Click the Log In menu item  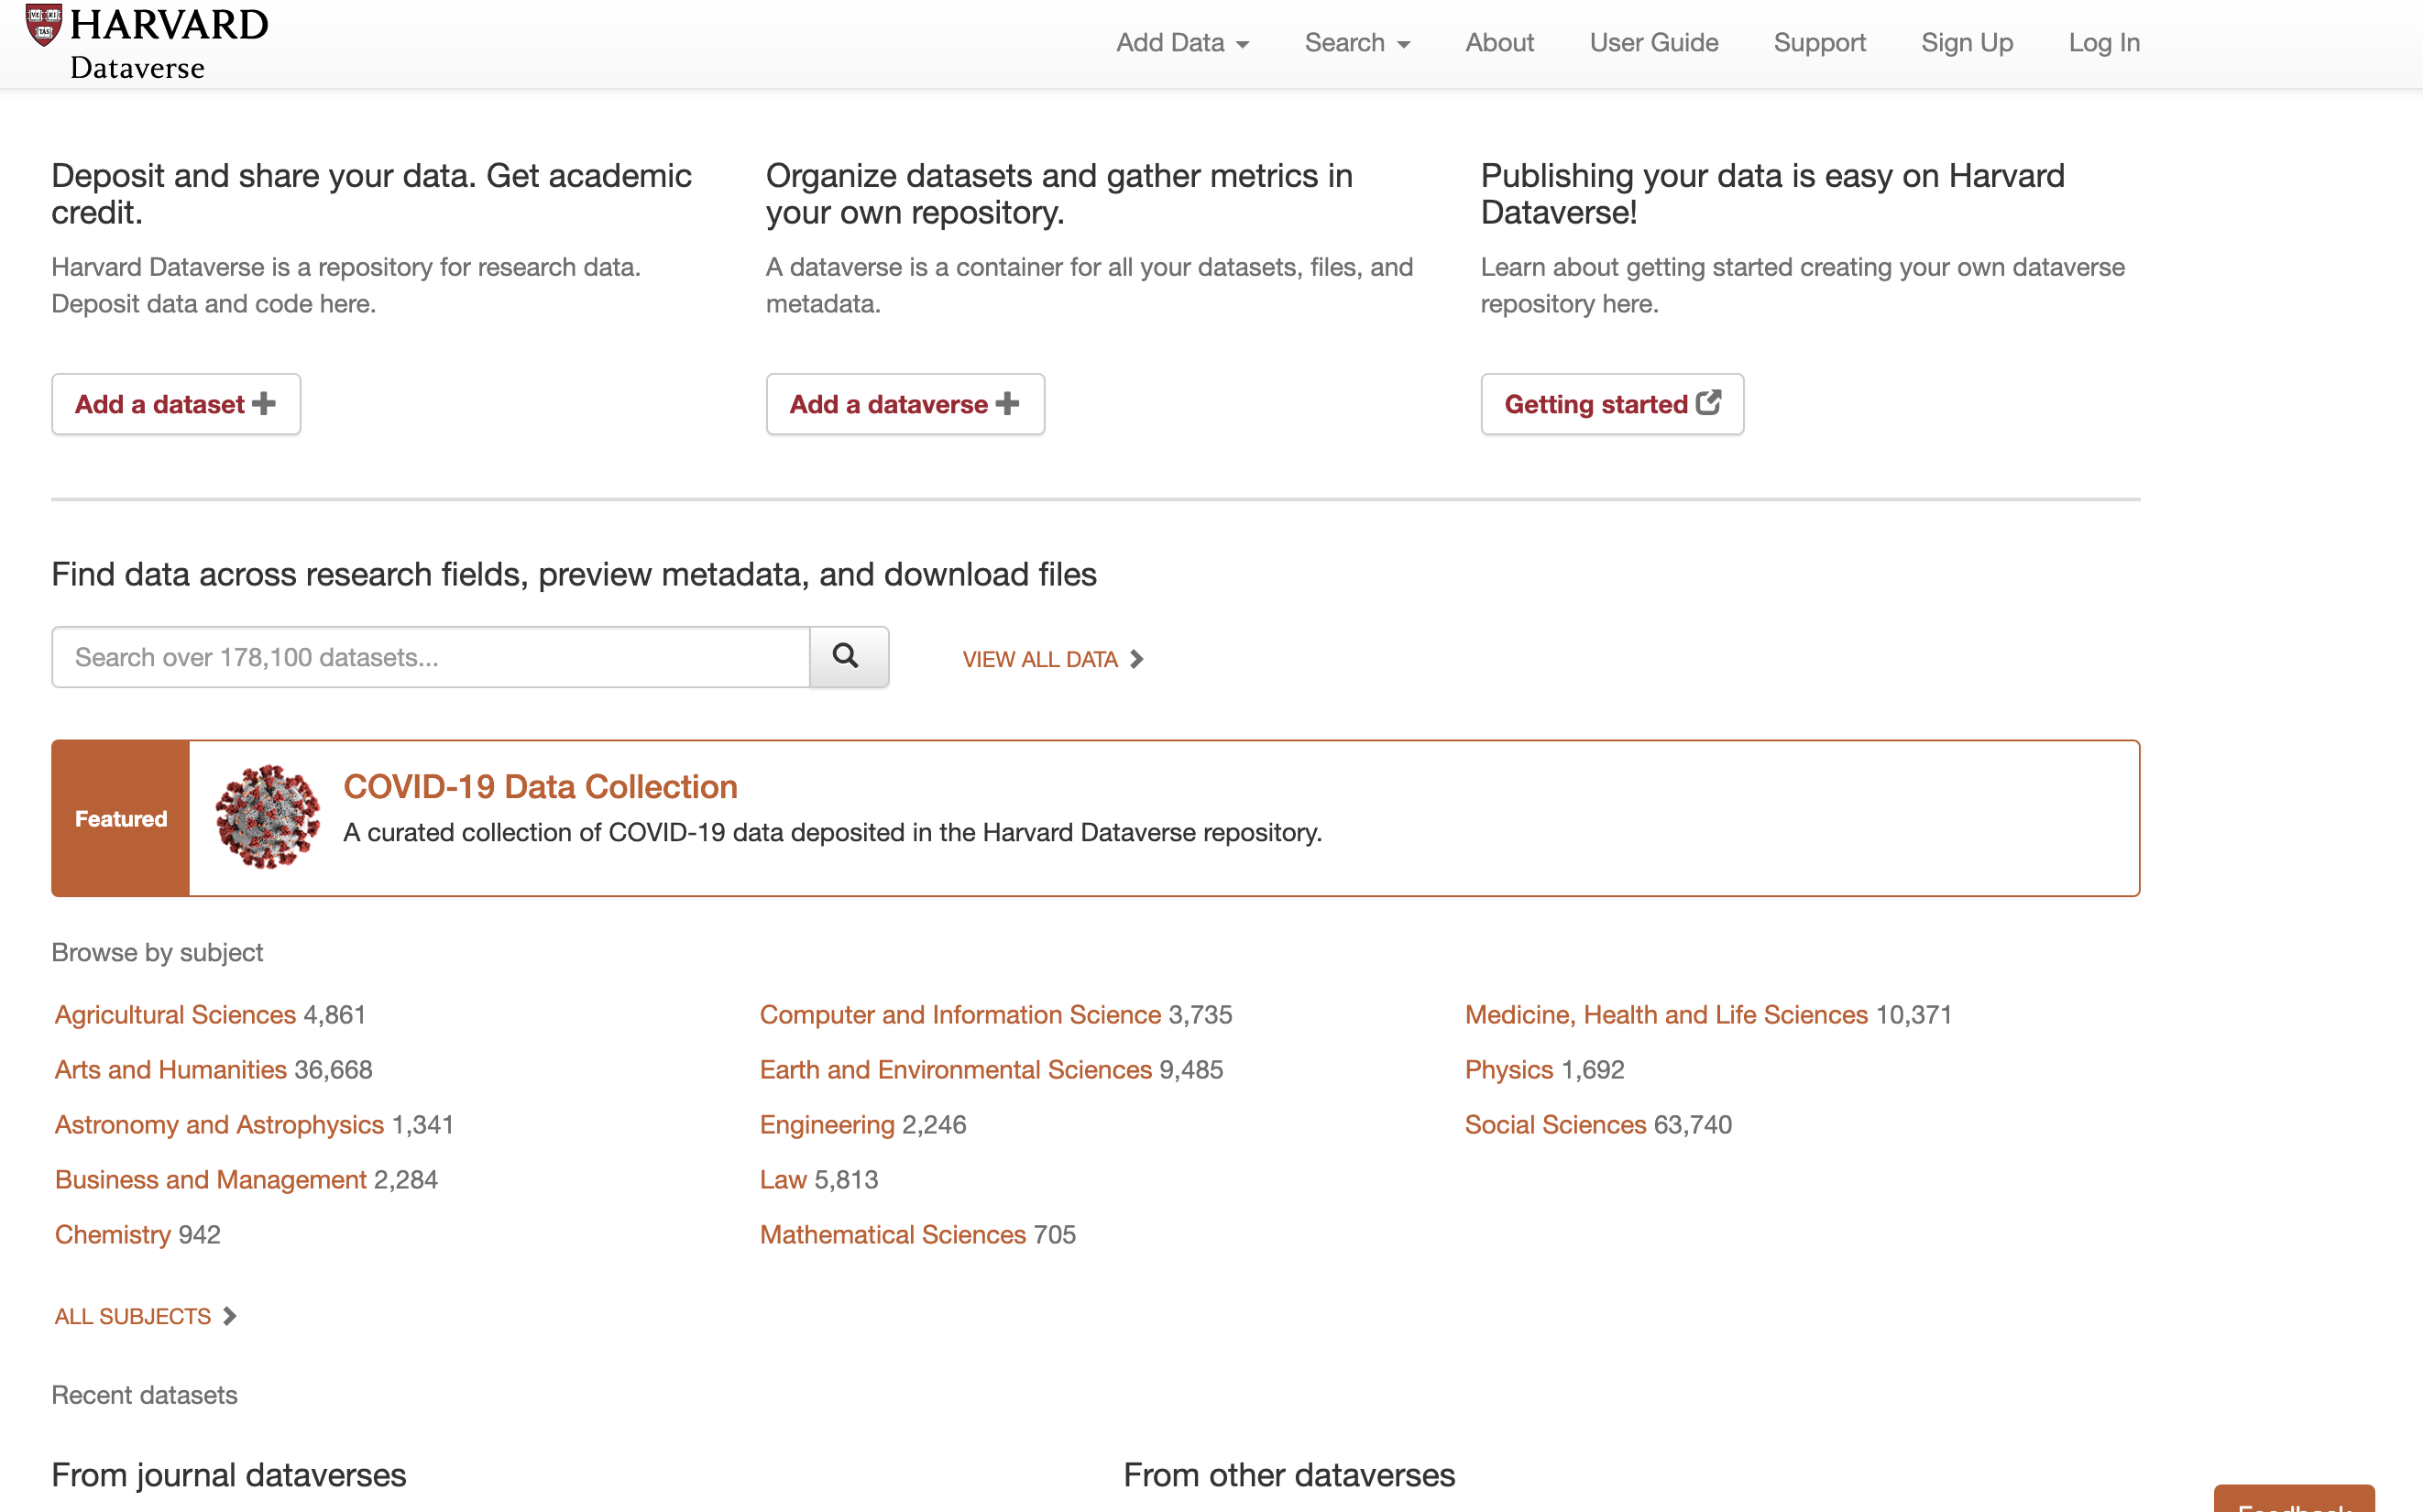[2104, 43]
